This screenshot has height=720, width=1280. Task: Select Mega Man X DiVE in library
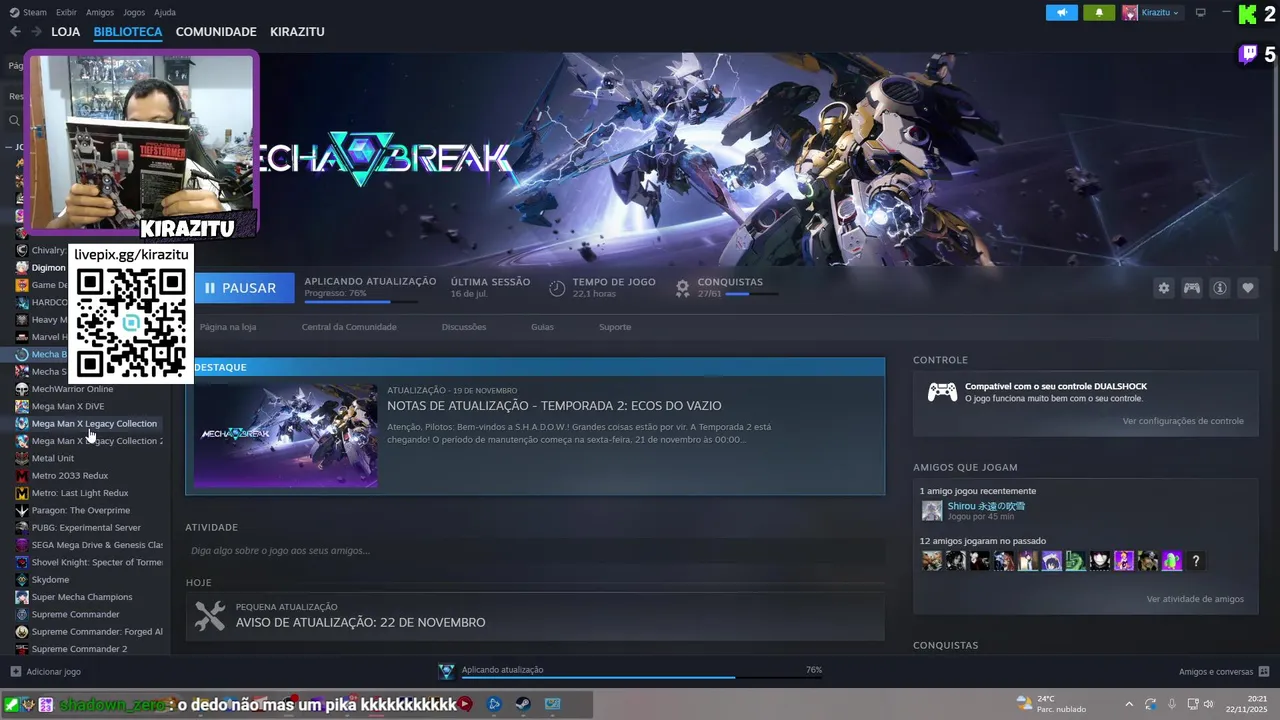click(x=67, y=407)
